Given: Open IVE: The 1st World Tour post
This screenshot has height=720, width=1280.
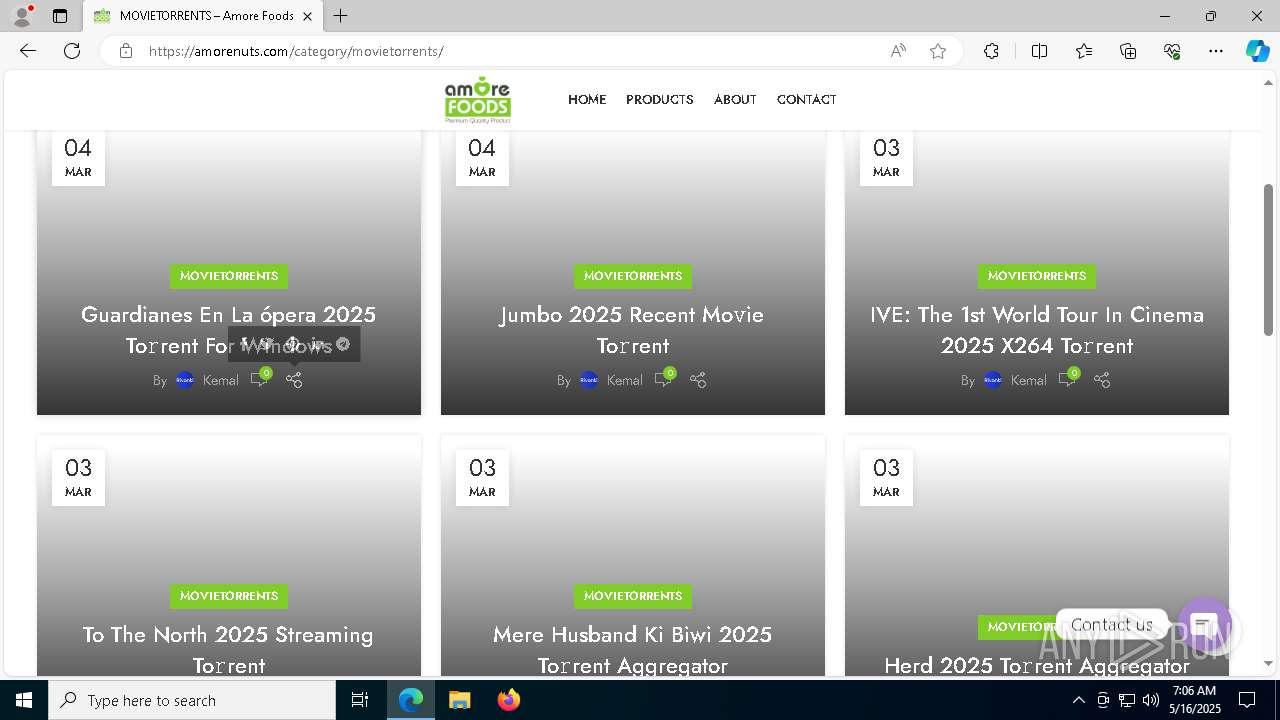Looking at the screenshot, I should [1037, 330].
